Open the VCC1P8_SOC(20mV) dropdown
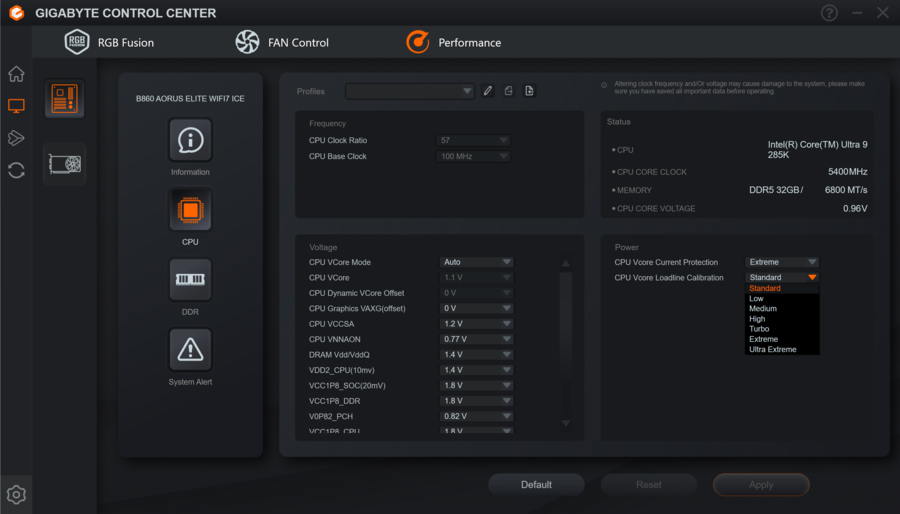Screen dimensions: 900x514 476,386
